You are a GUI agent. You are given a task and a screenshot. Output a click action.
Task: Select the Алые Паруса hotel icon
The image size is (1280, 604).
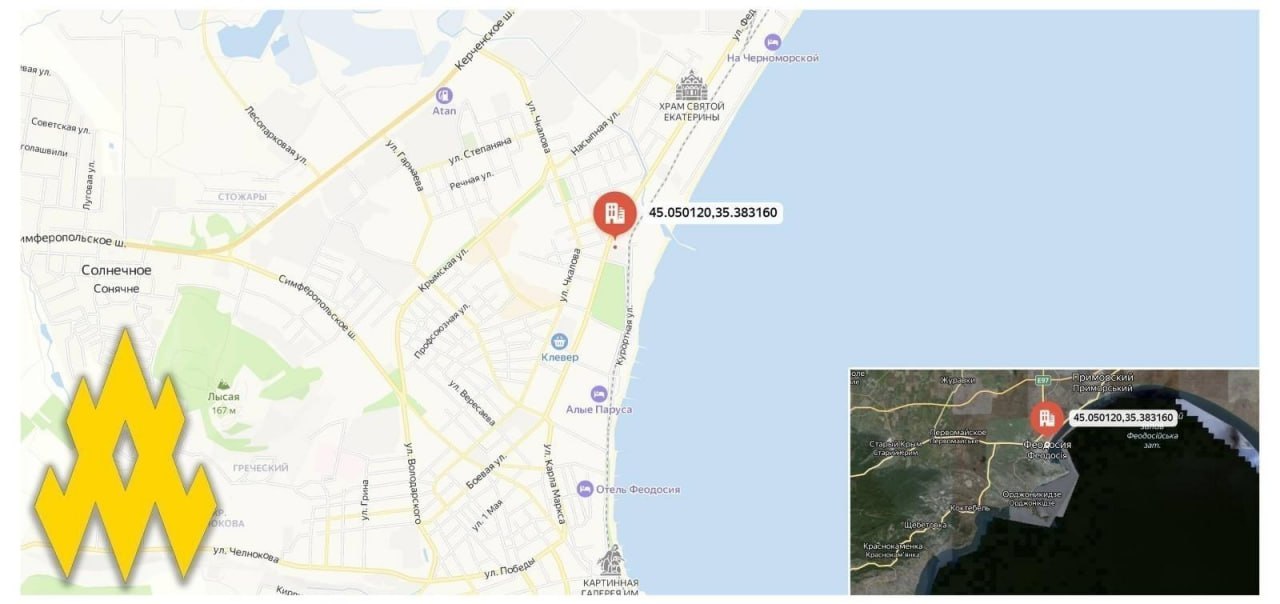599,394
